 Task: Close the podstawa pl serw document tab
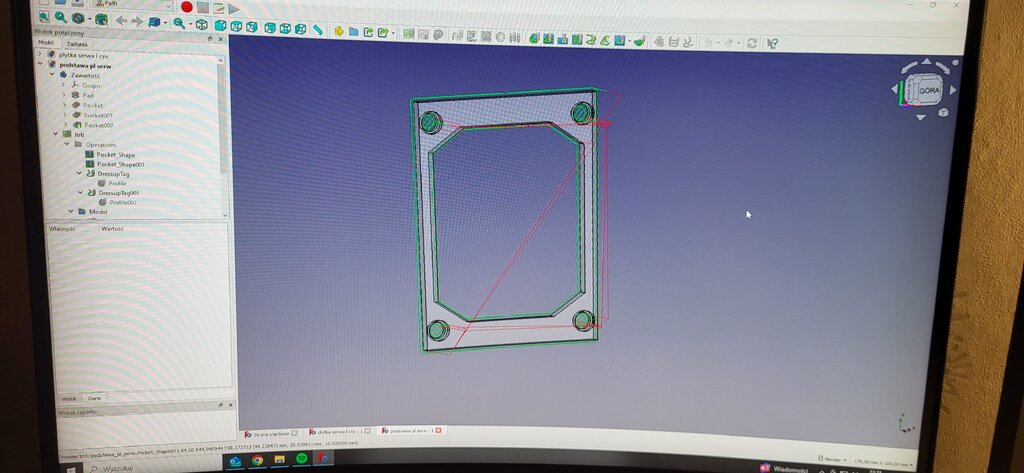pyautogui.click(x=437, y=430)
